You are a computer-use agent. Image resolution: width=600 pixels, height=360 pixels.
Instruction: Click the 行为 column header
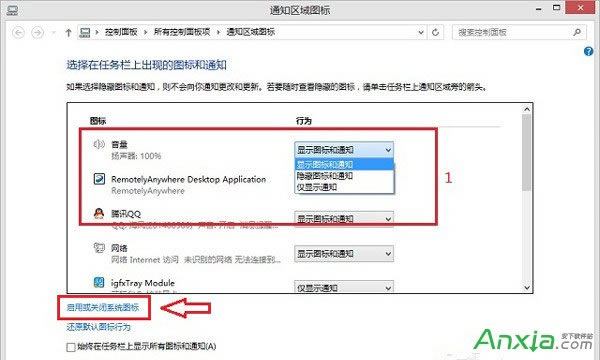click(x=304, y=121)
